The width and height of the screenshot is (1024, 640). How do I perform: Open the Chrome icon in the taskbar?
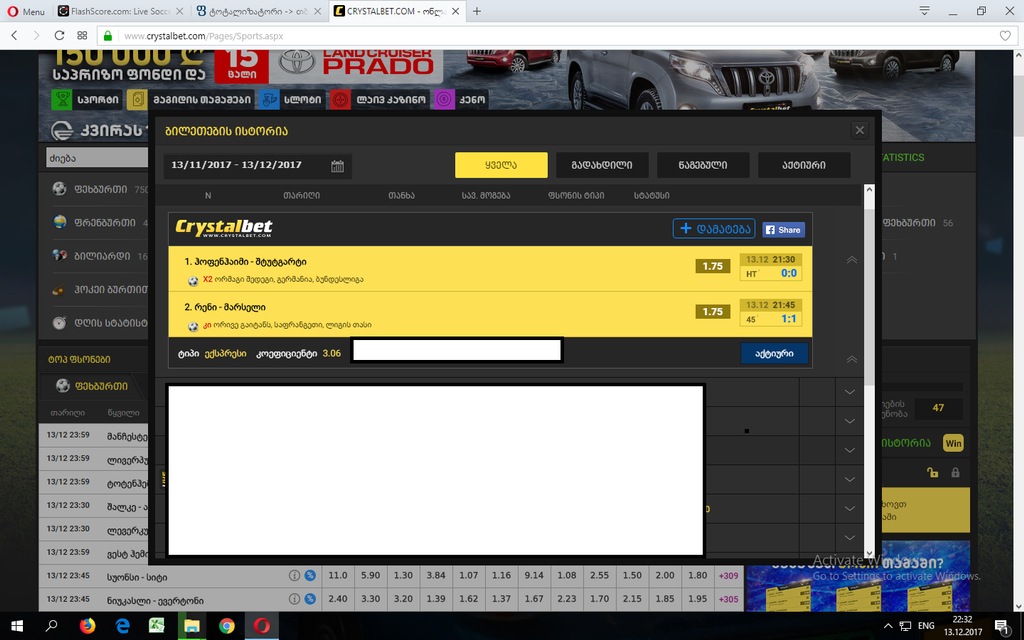[x=227, y=626]
